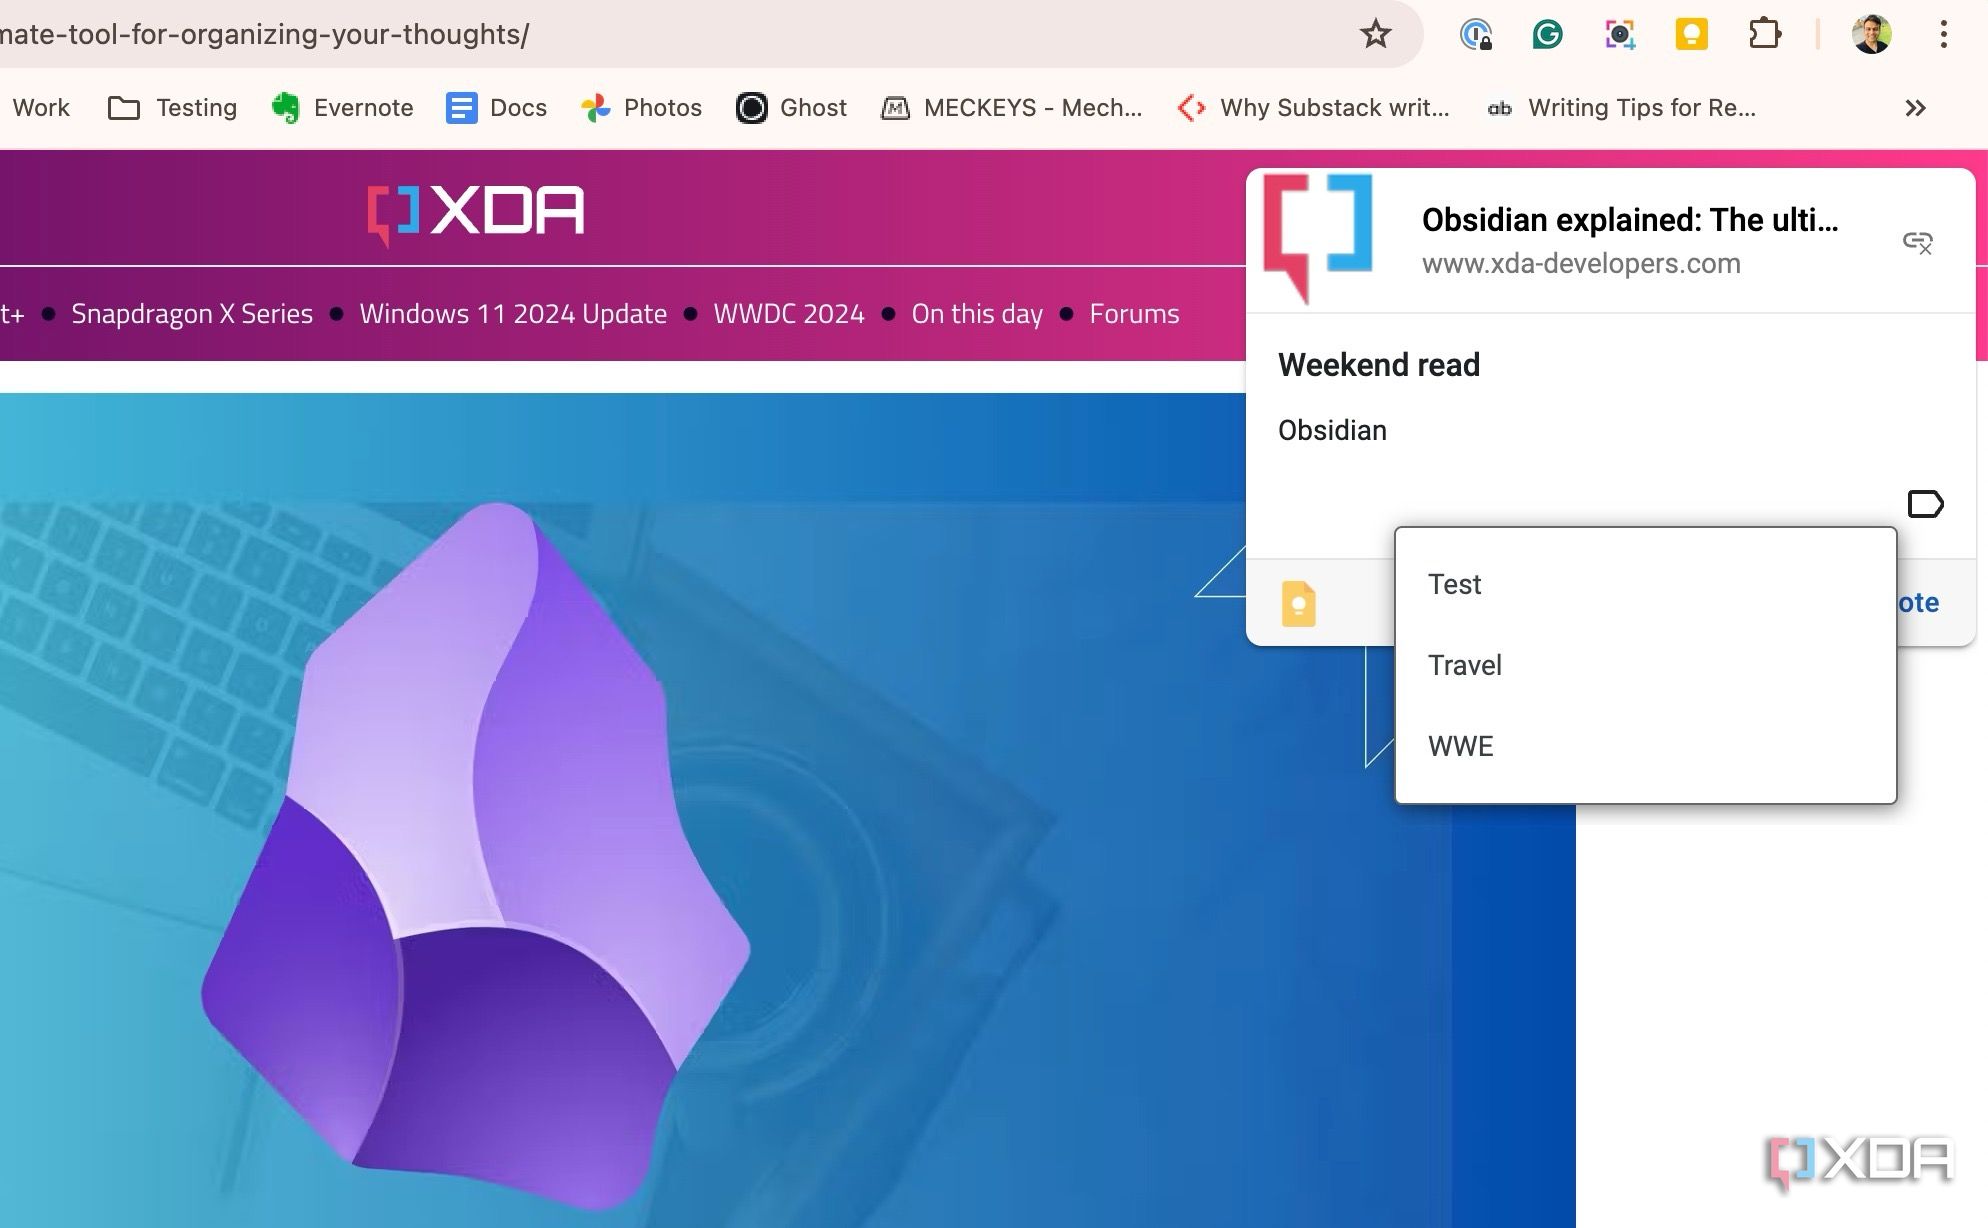
Task: Open the Testing bookmarks folder
Action: point(172,108)
